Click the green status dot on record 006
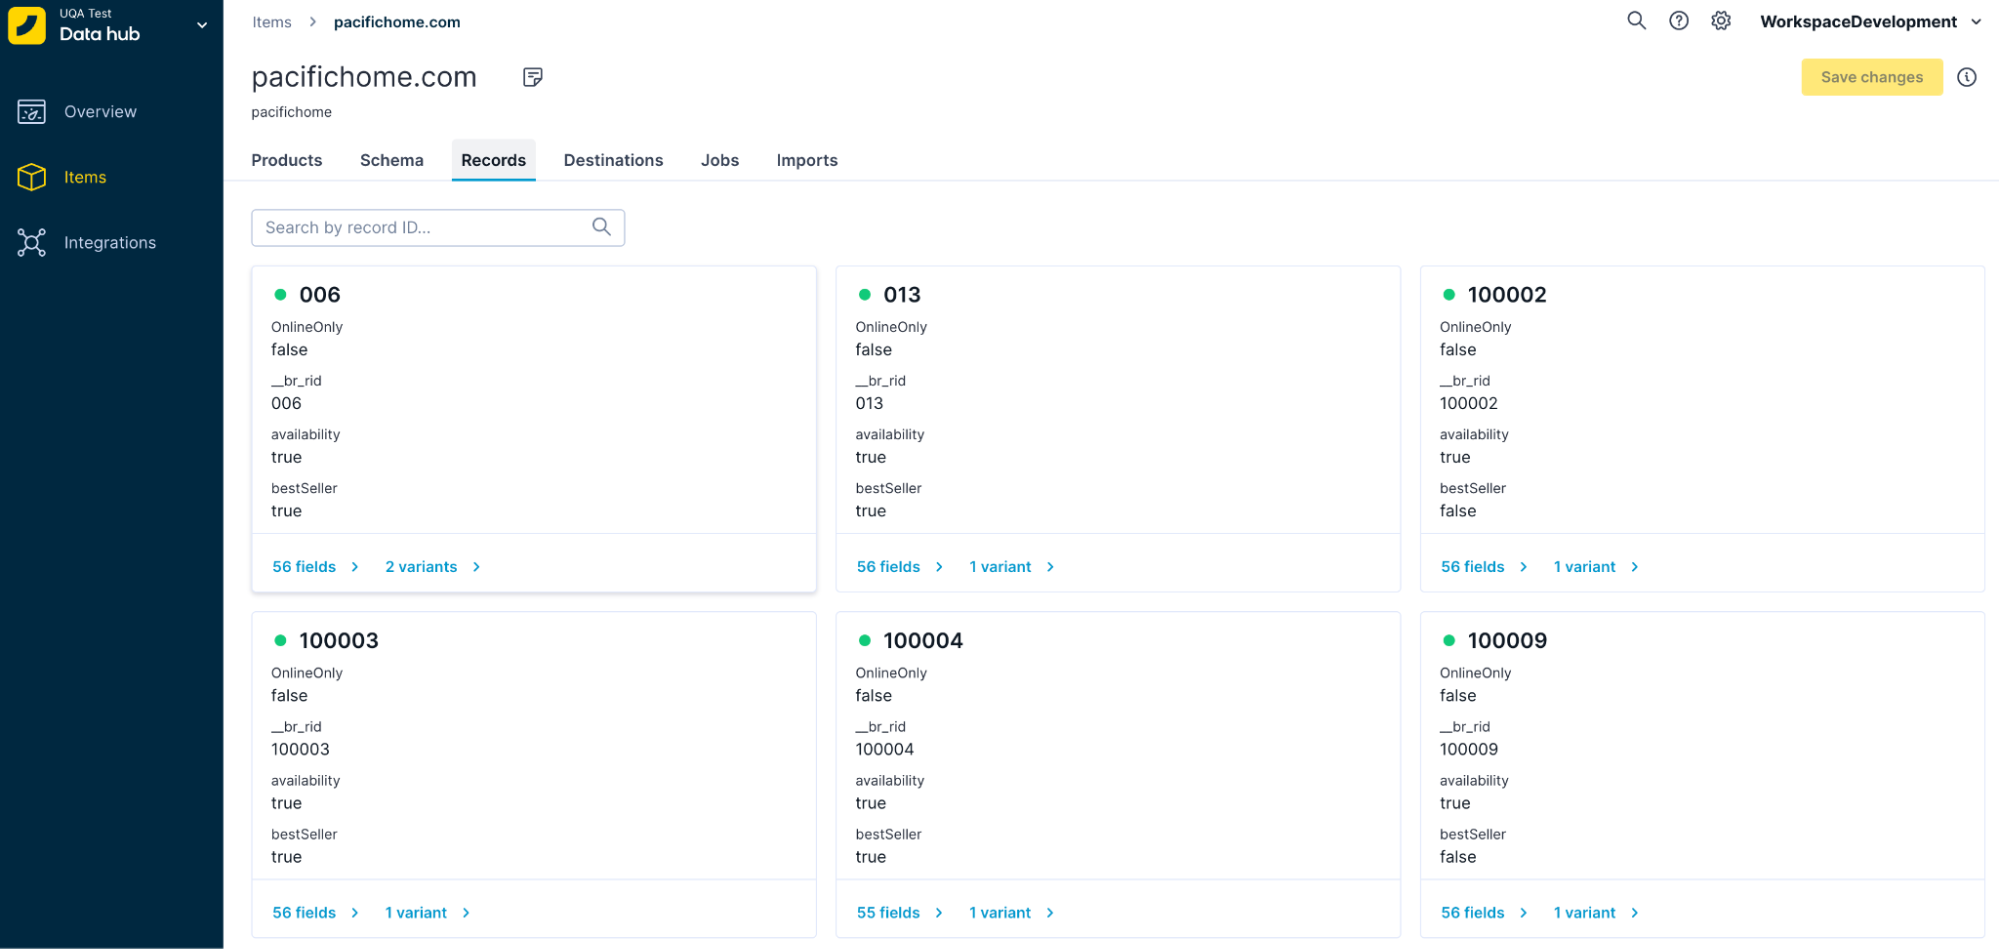This screenshot has height=949, width=1999. pos(281,294)
